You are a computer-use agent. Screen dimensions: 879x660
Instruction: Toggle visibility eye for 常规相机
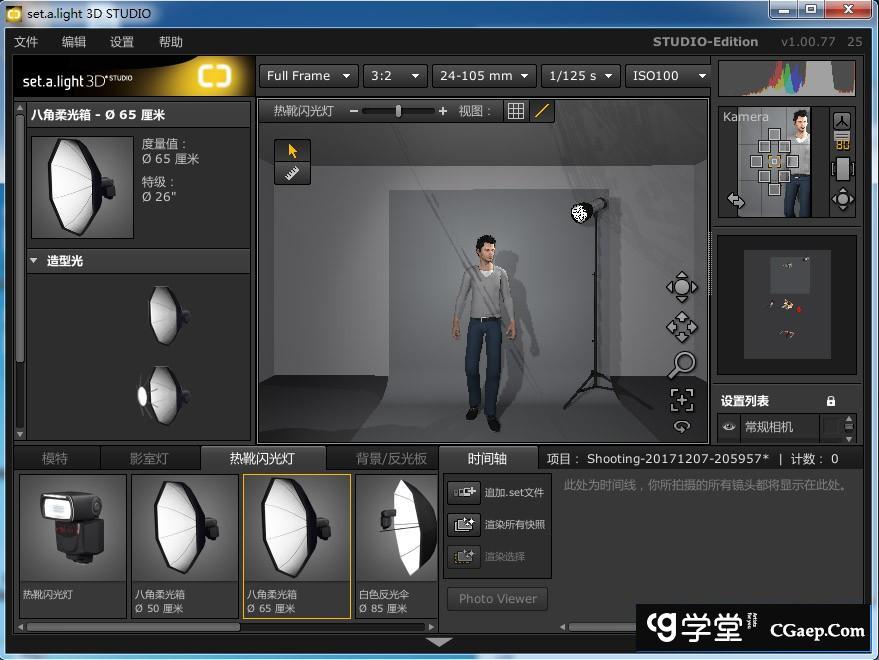[729, 427]
